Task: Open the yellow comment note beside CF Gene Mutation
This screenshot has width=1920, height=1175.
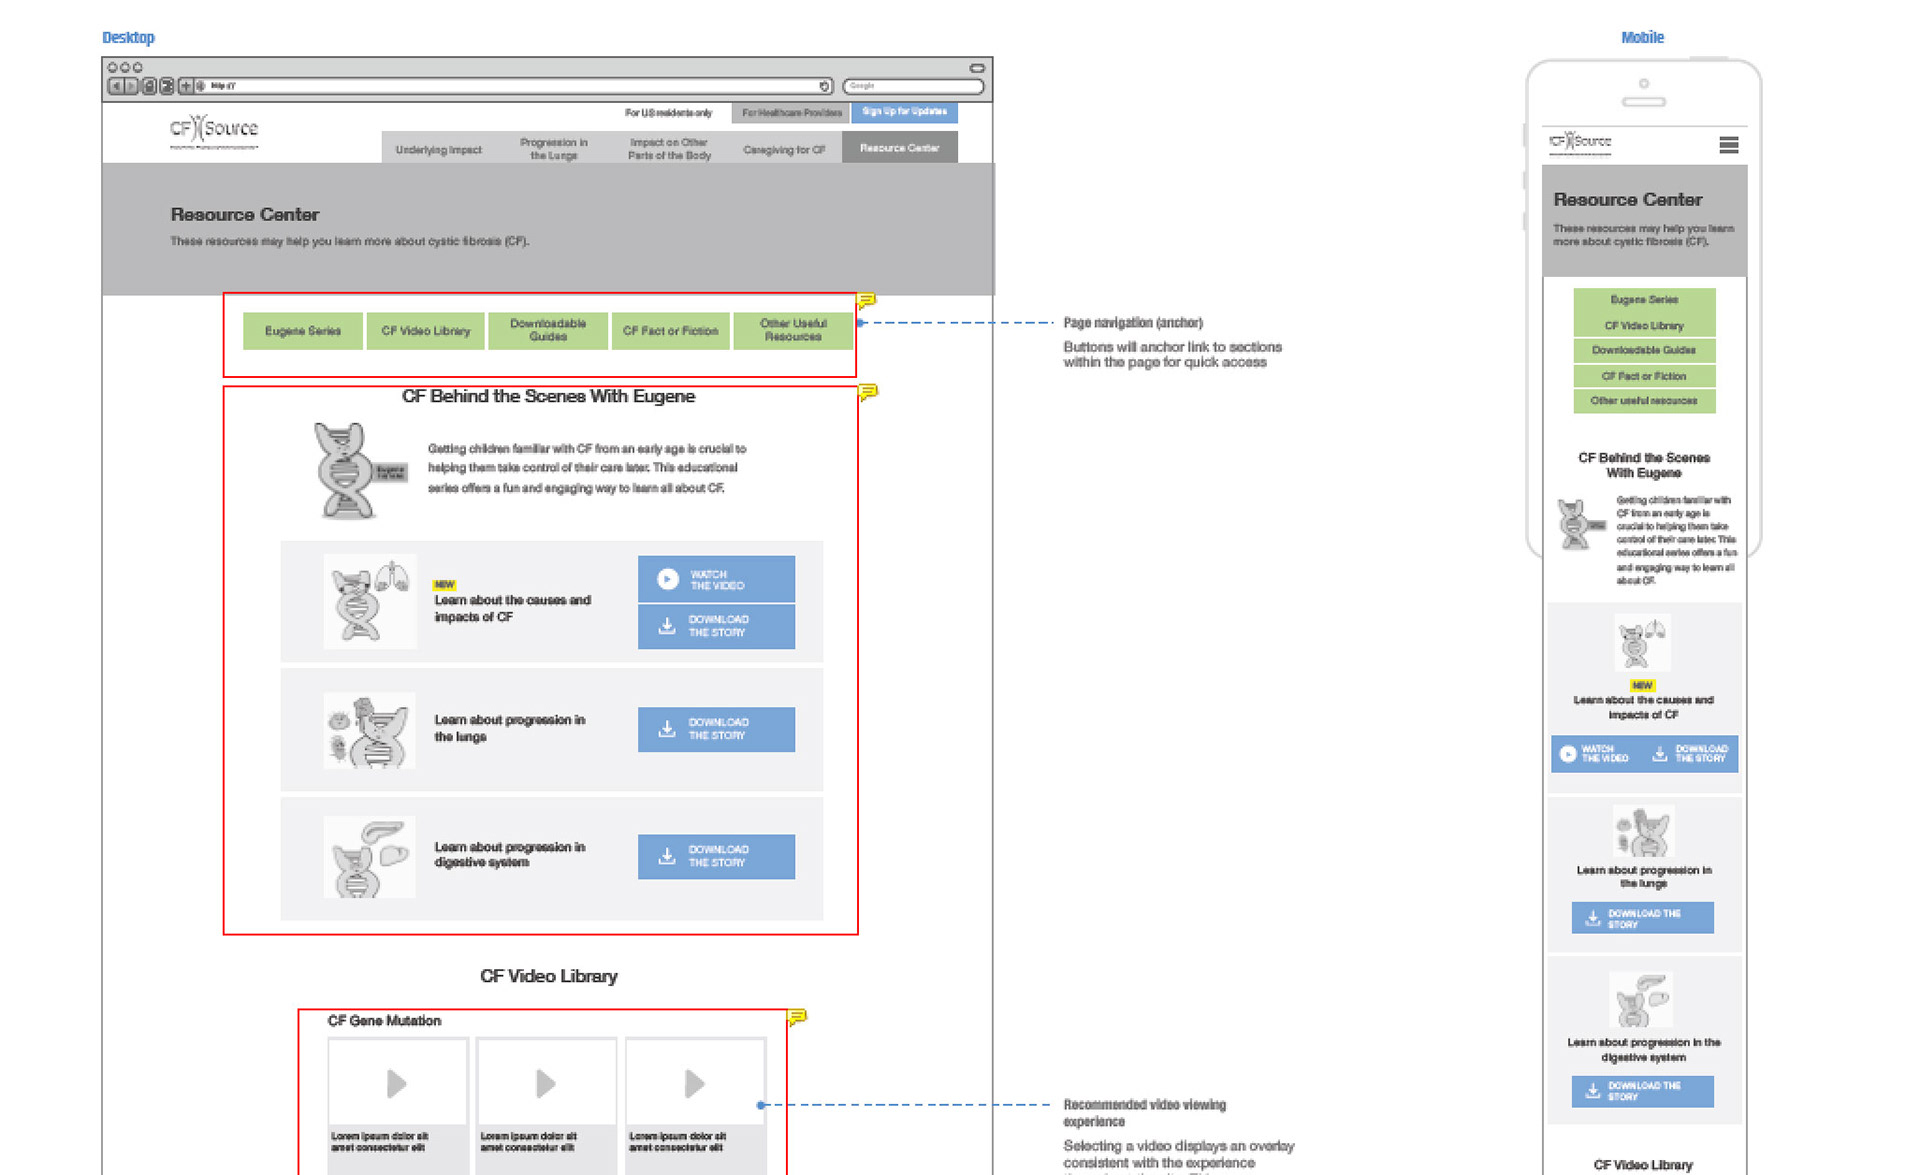Action: pyautogui.click(x=797, y=1017)
